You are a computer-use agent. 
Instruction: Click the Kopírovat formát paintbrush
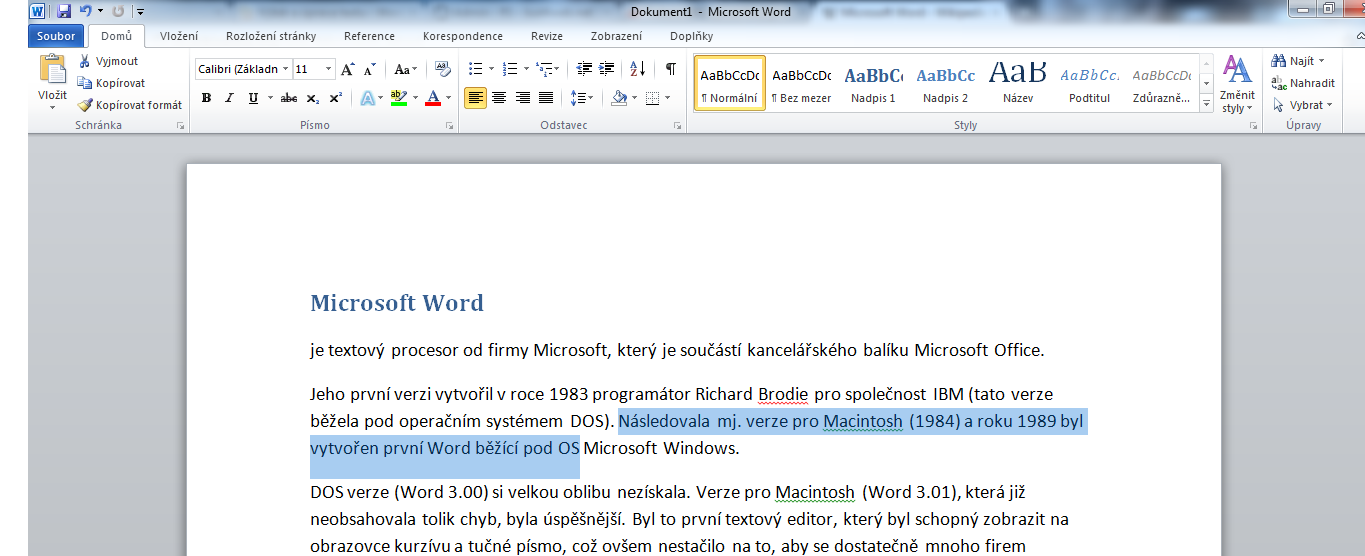pos(130,105)
